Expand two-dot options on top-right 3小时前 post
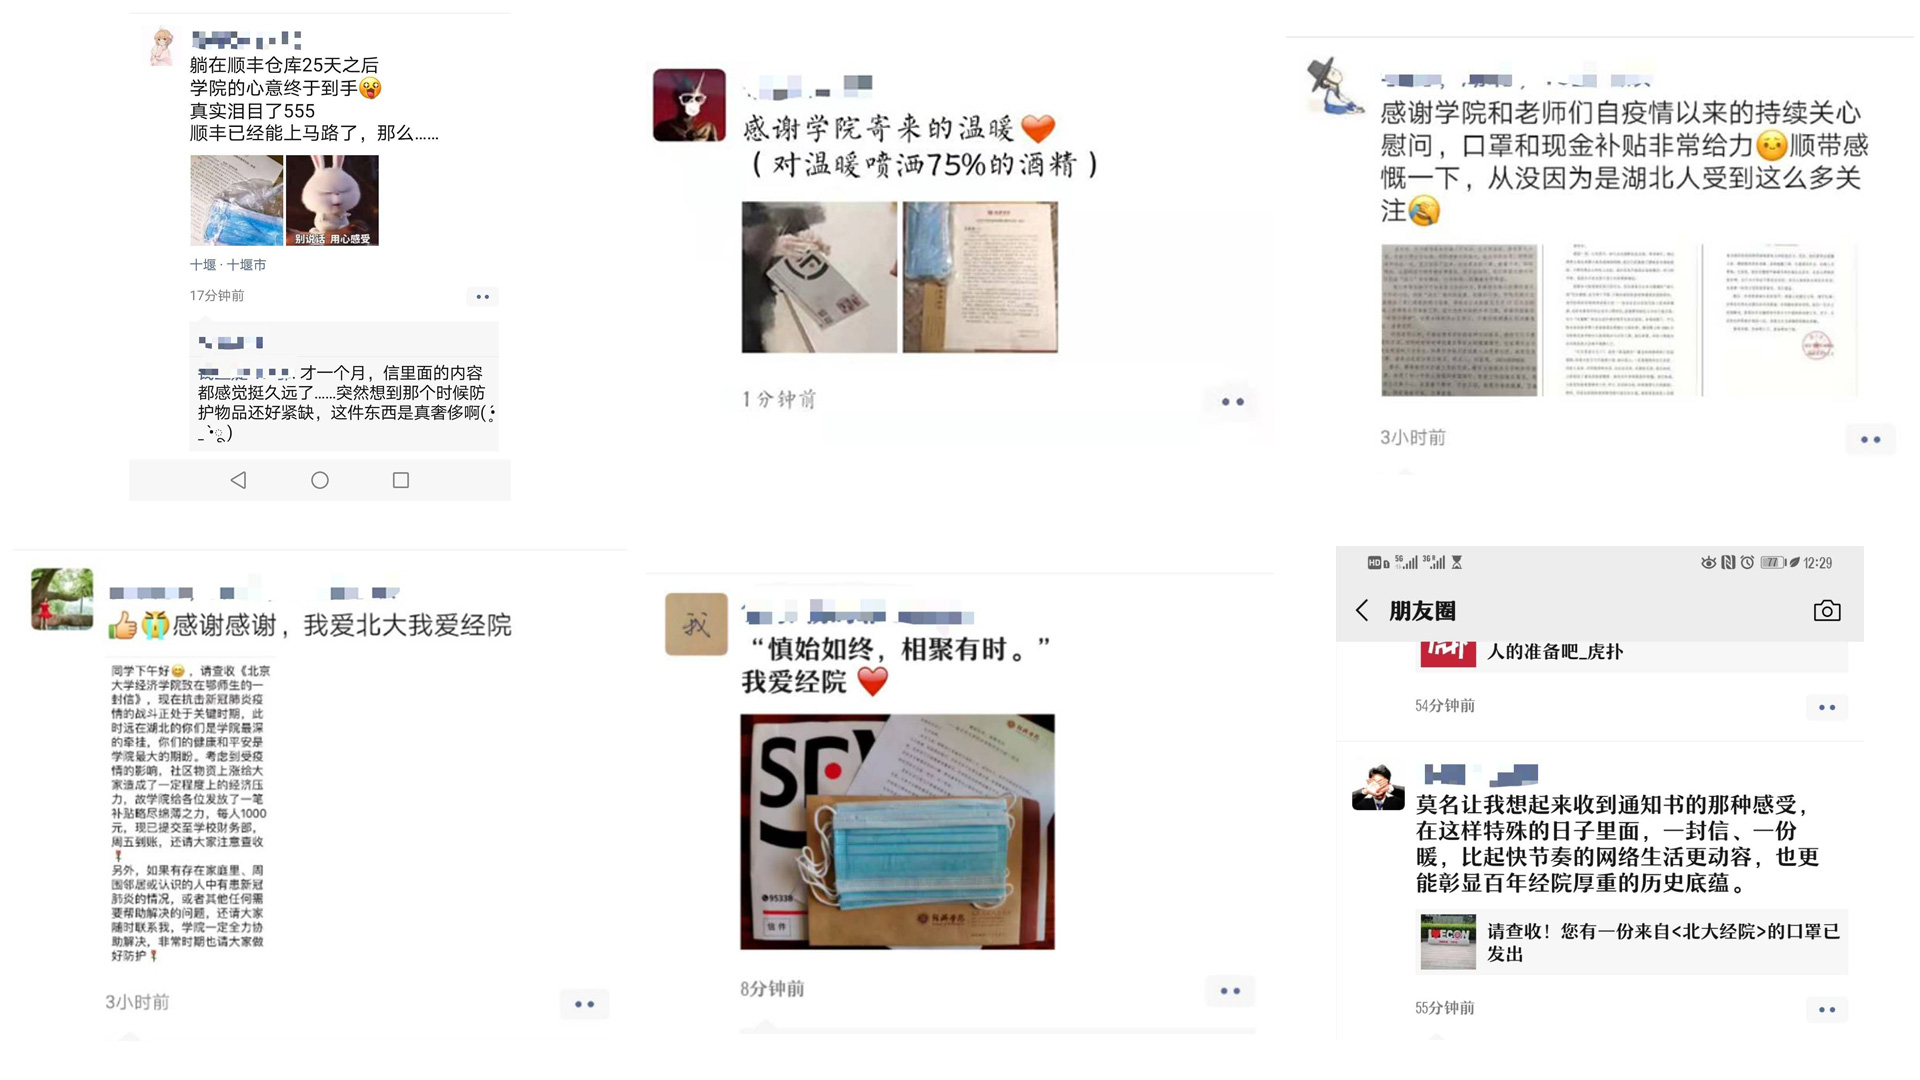This screenshot has width=1920, height=1080. tap(1870, 440)
